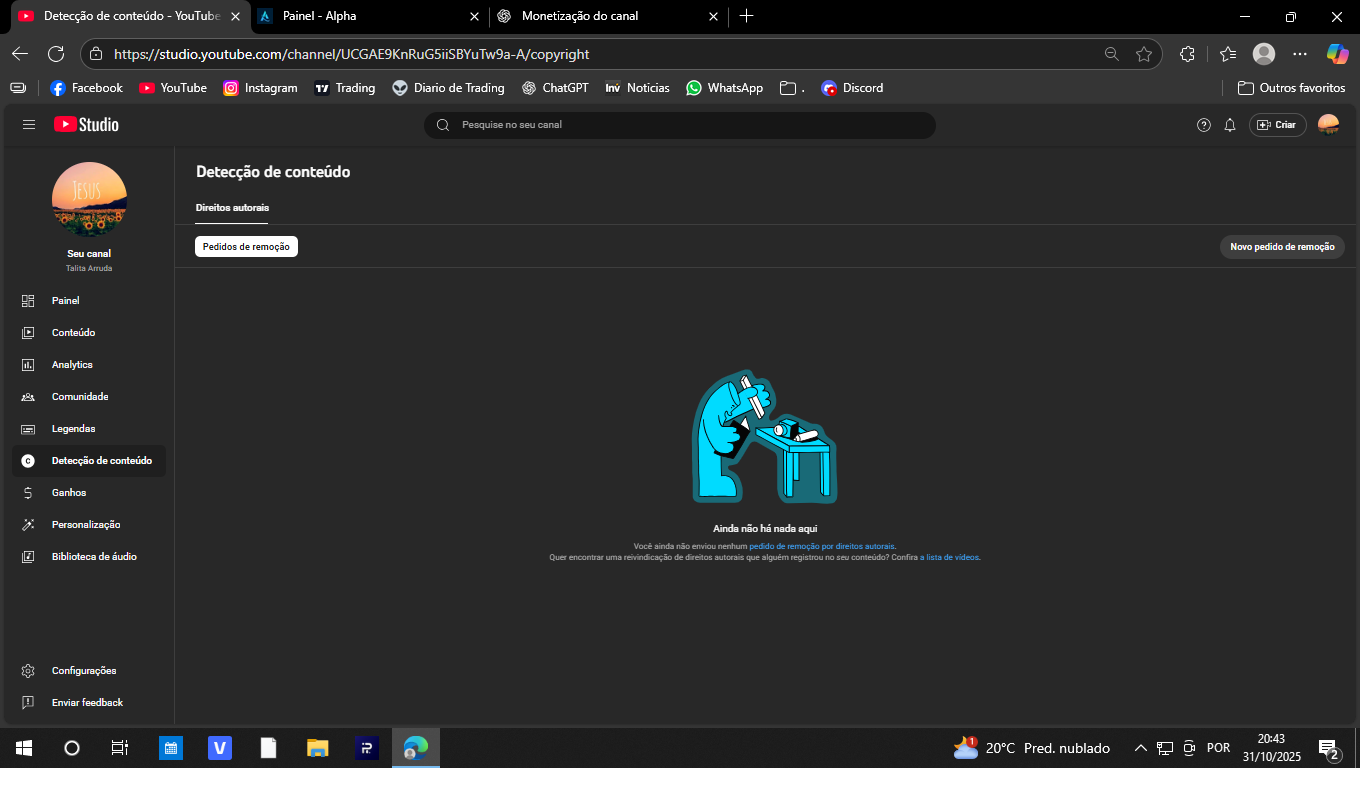Select the Direitos autorais tab
Screen dimensions: 1360x792
coord(232,208)
